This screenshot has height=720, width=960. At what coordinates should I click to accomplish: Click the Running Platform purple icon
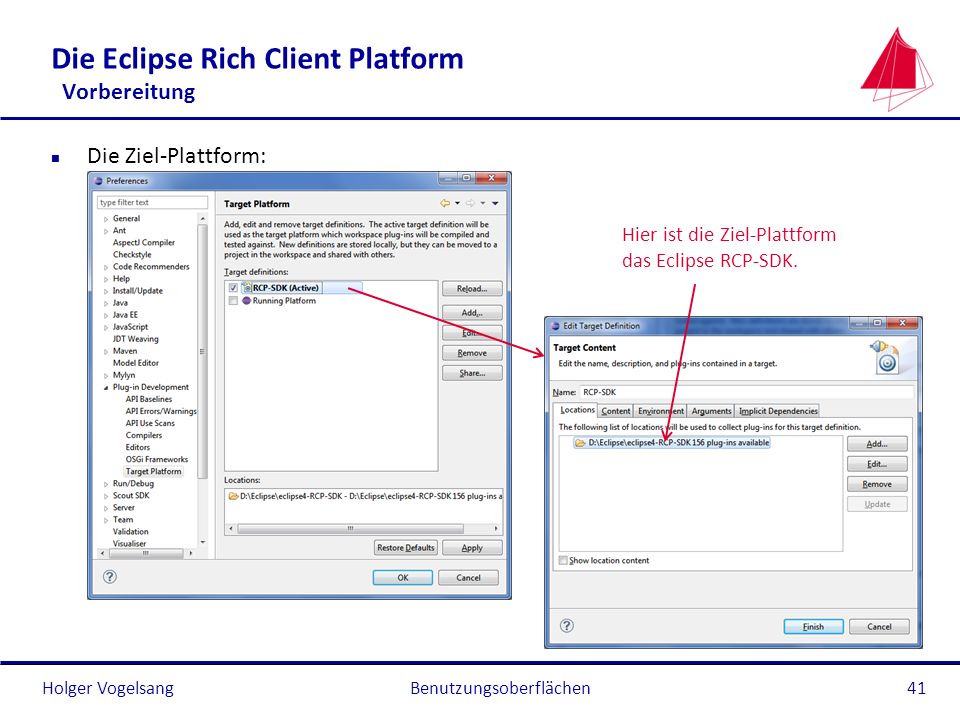pyautogui.click(x=246, y=301)
